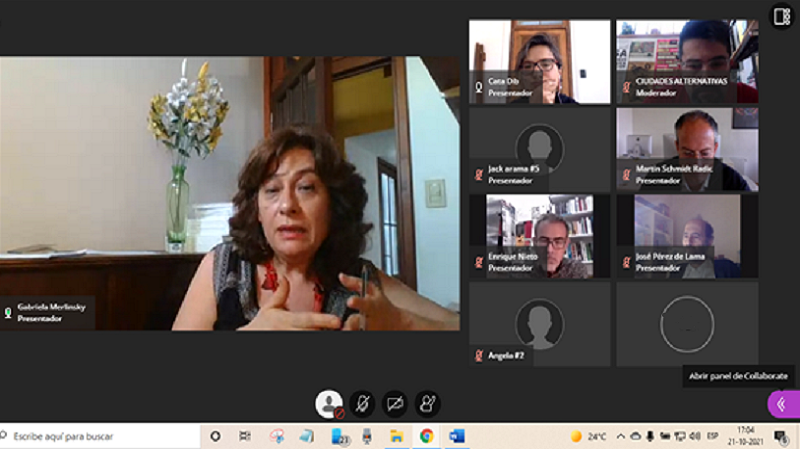Image resolution: width=800 pixels, height=449 pixels.
Task: Show hidden system tray icons chevron
Action: pyautogui.click(x=621, y=437)
